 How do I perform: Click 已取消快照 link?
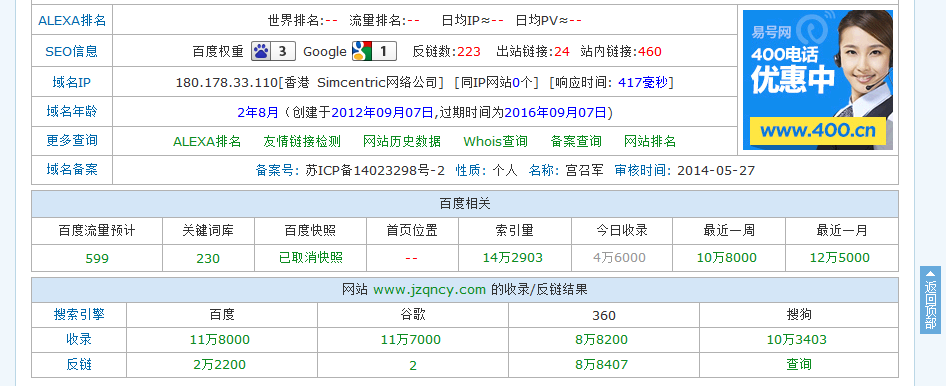pyautogui.click(x=311, y=258)
